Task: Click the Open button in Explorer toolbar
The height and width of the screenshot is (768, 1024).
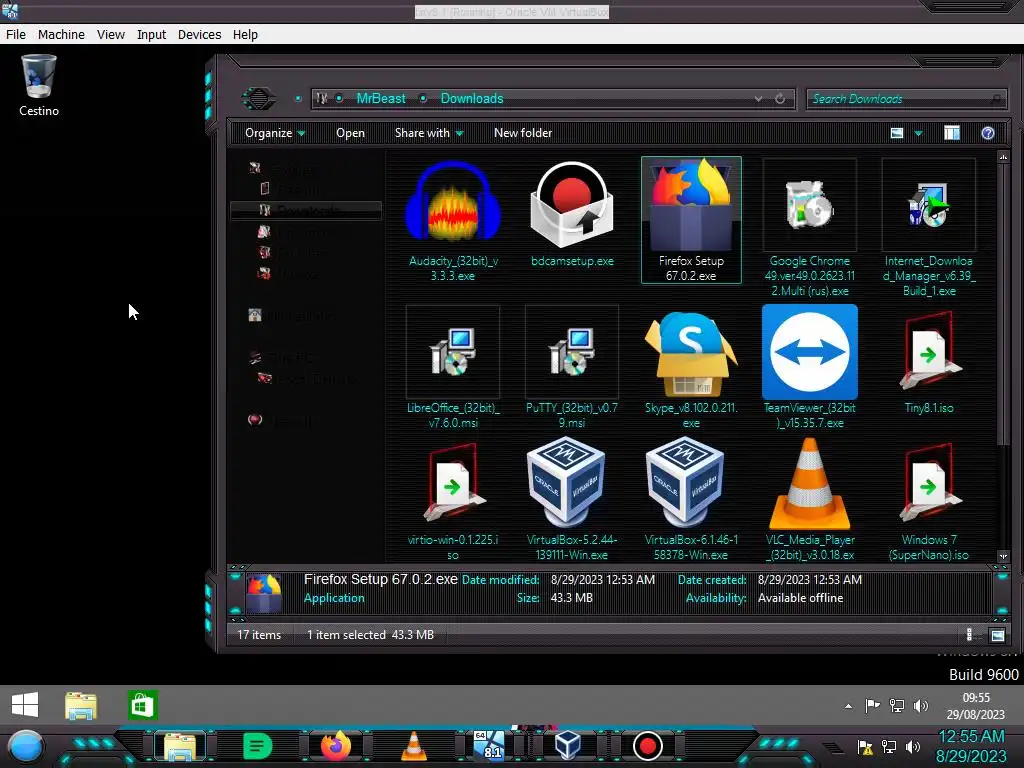Action: (x=350, y=133)
